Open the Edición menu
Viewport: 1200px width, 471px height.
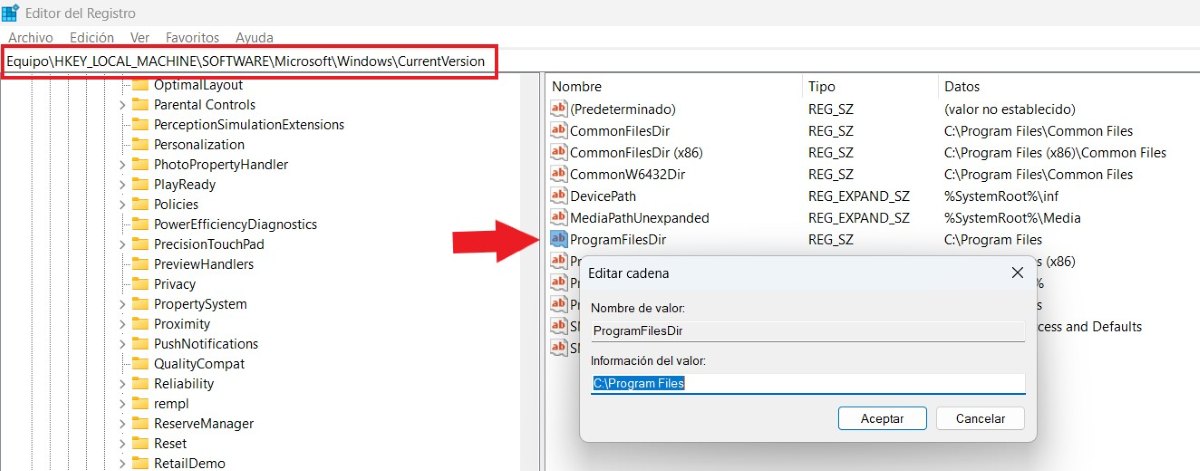point(92,37)
